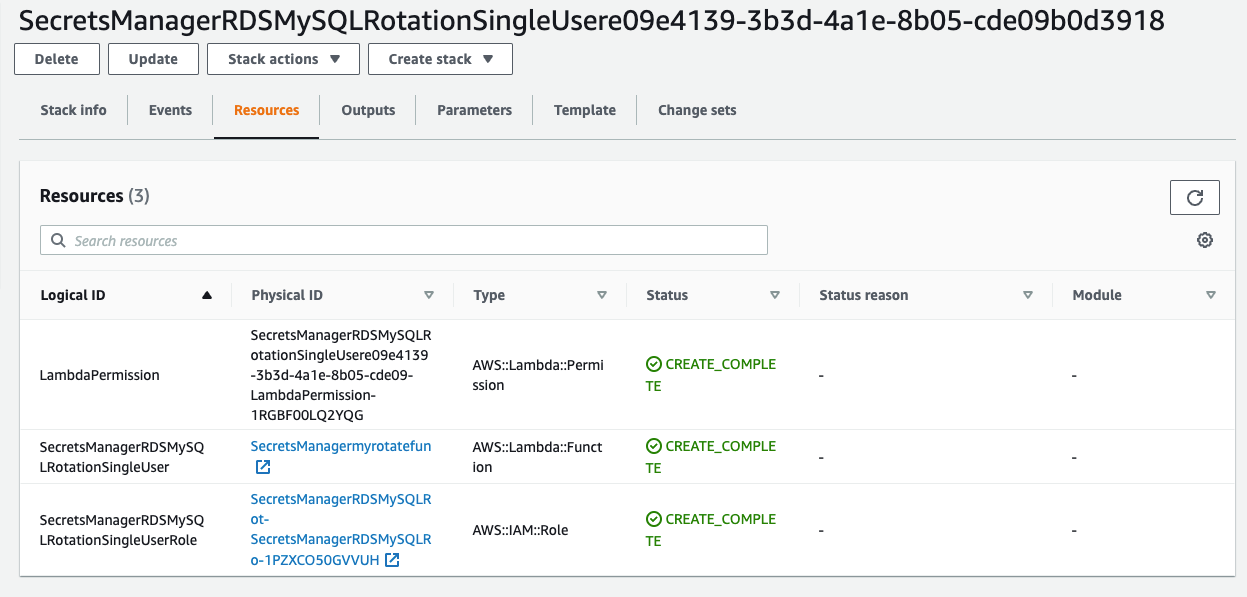This screenshot has width=1247, height=597.
Task: Open external link icon beside 1PZXCO50GVVUH role
Action: pyautogui.click(x=393, y=560)
